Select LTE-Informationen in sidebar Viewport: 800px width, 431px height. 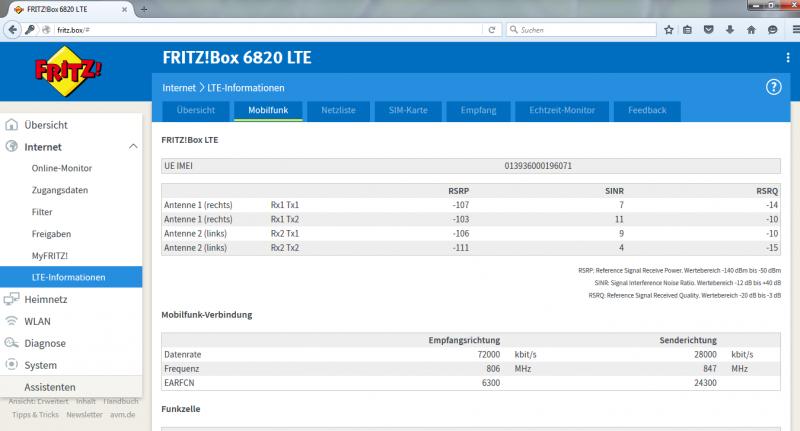[71, 277]
